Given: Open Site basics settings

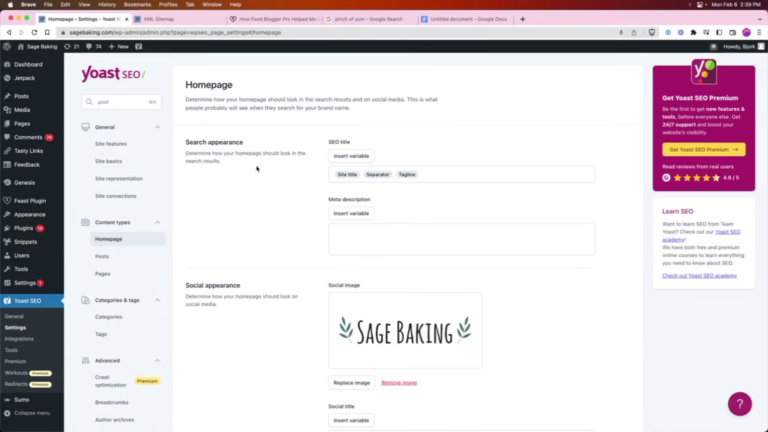Looking at the screenshot, I should (x=108, y=161).
